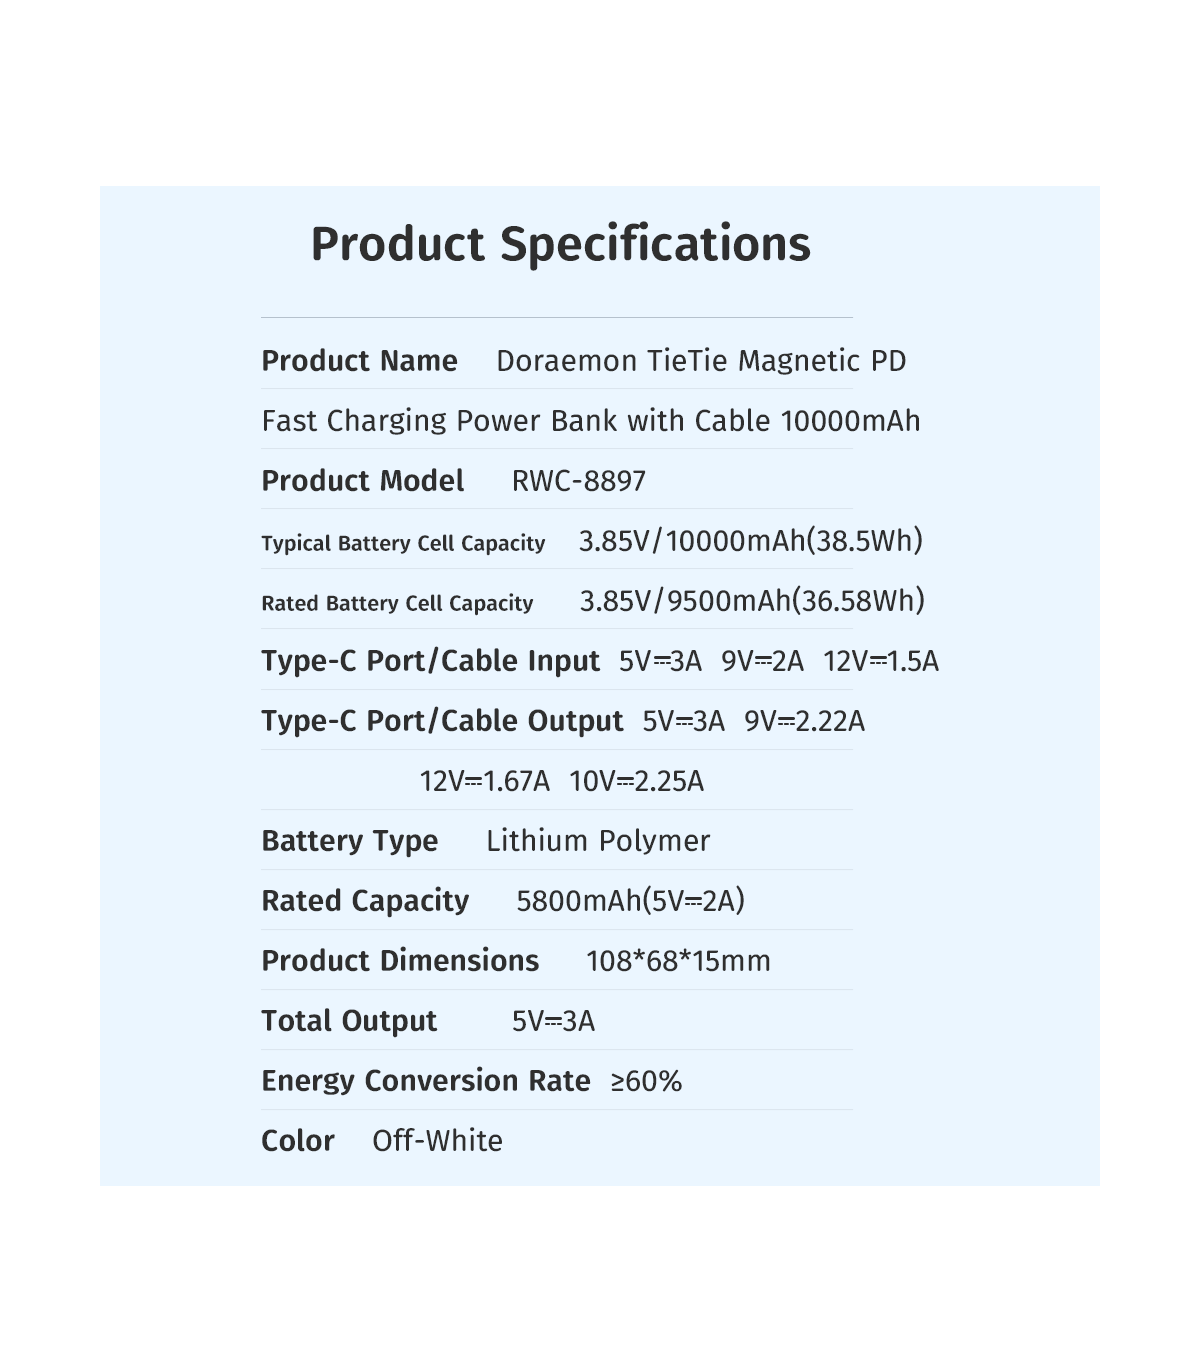Select model number RWC-8897
1200x1372 pixels.
coord(578,481)
